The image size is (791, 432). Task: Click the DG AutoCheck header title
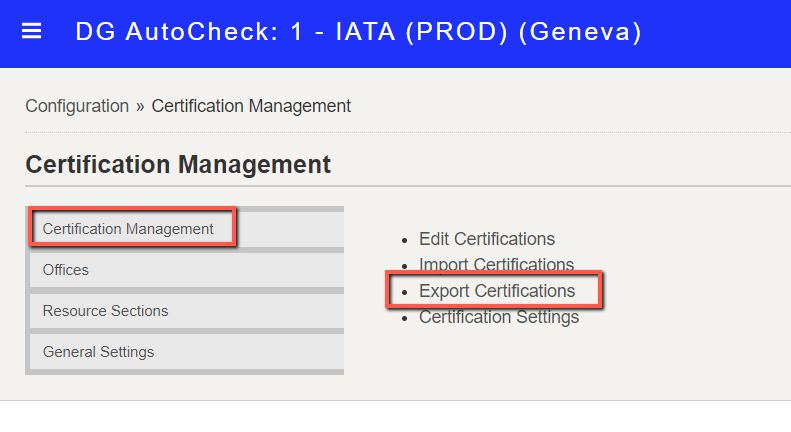click(x=358, y=31)
